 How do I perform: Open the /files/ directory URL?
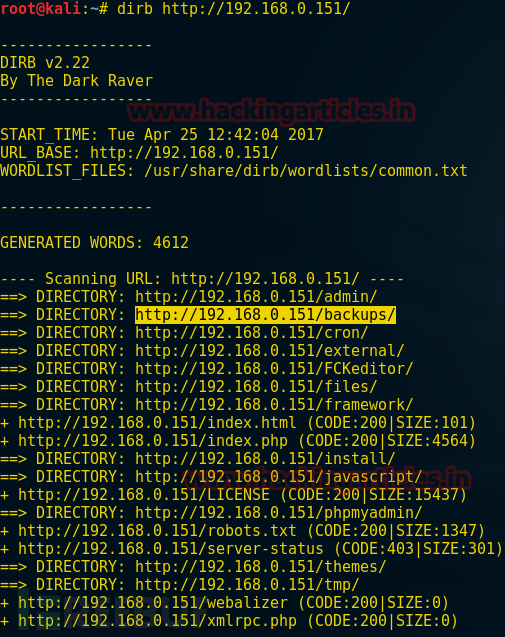[x=256, y=386]
